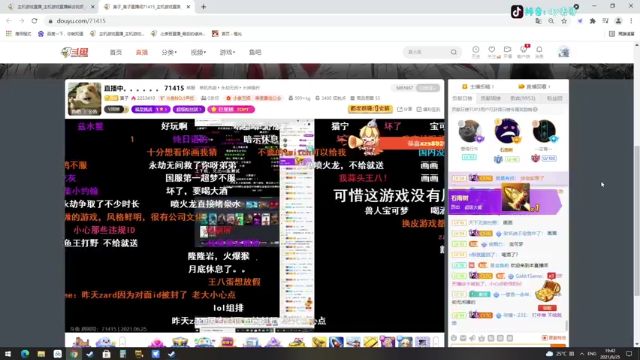Open the 首页 nav item
The width and height of the screenshot is (640, 360).
click(x=116, y=52)
